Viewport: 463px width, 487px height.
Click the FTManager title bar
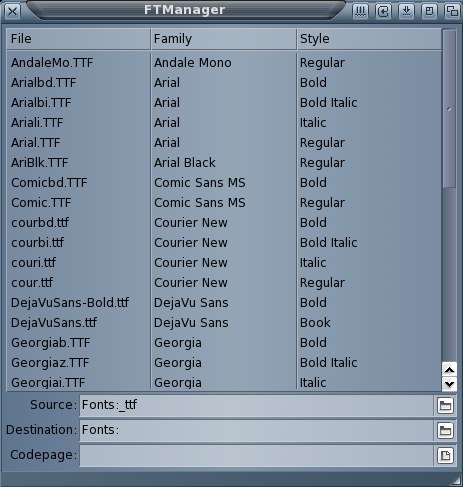click(x=185, y=10)
